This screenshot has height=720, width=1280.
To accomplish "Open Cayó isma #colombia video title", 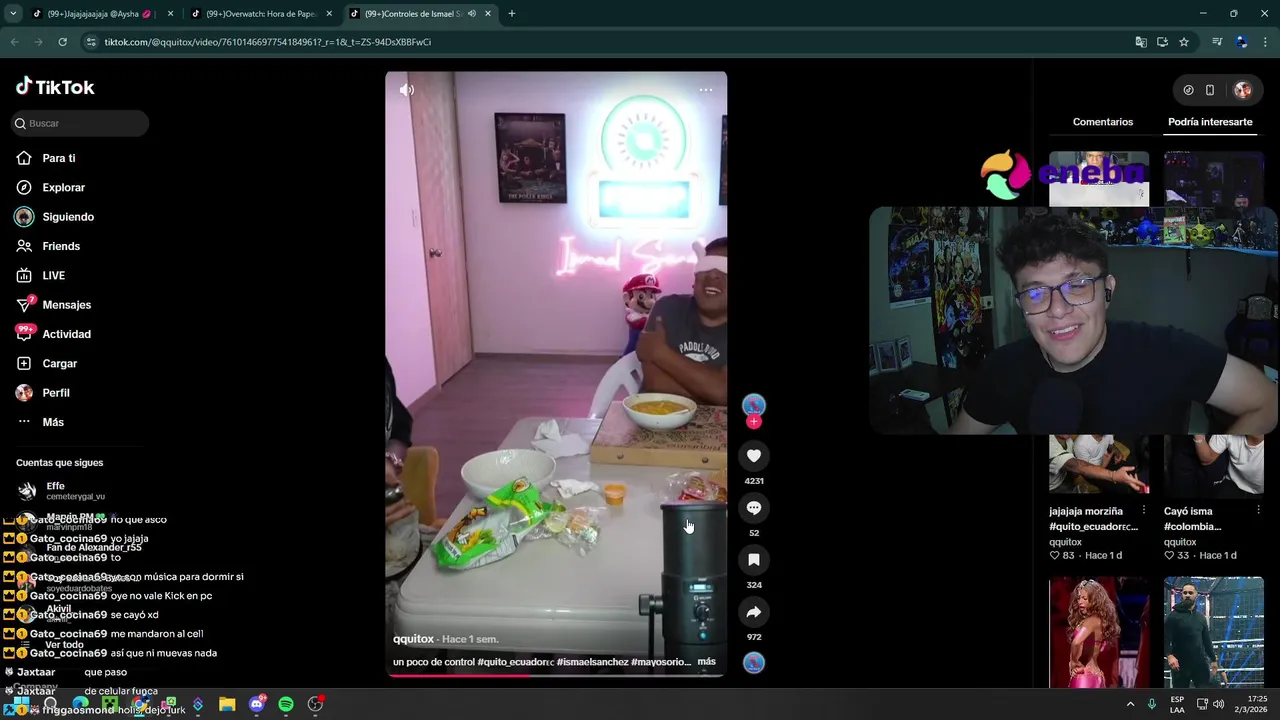I will tap(1193, 519).
